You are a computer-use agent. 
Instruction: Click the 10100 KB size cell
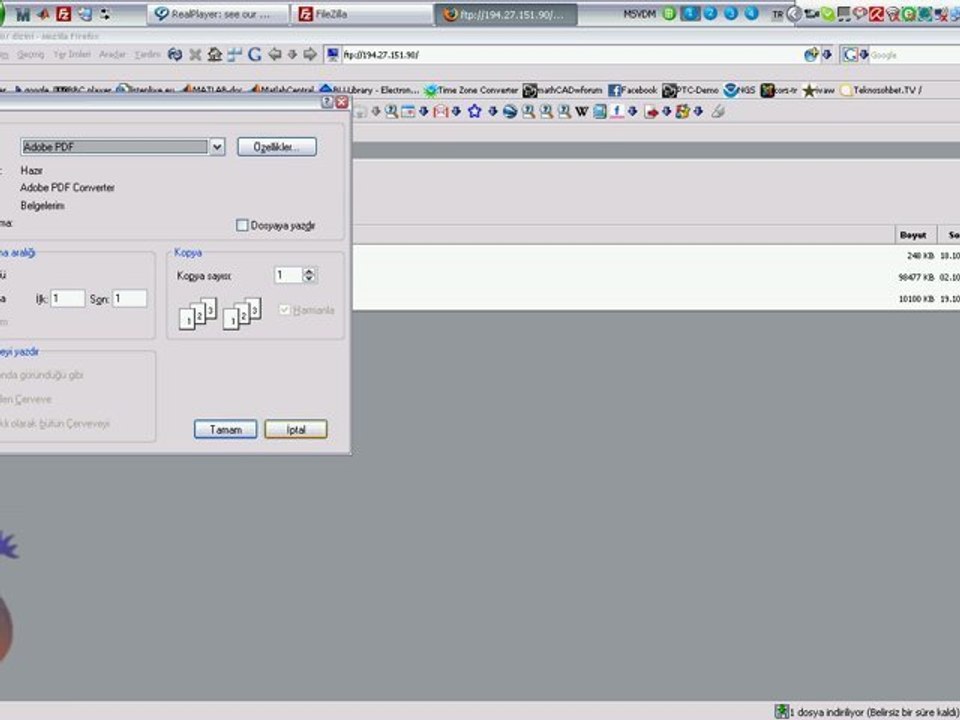(x=916, y=299)
